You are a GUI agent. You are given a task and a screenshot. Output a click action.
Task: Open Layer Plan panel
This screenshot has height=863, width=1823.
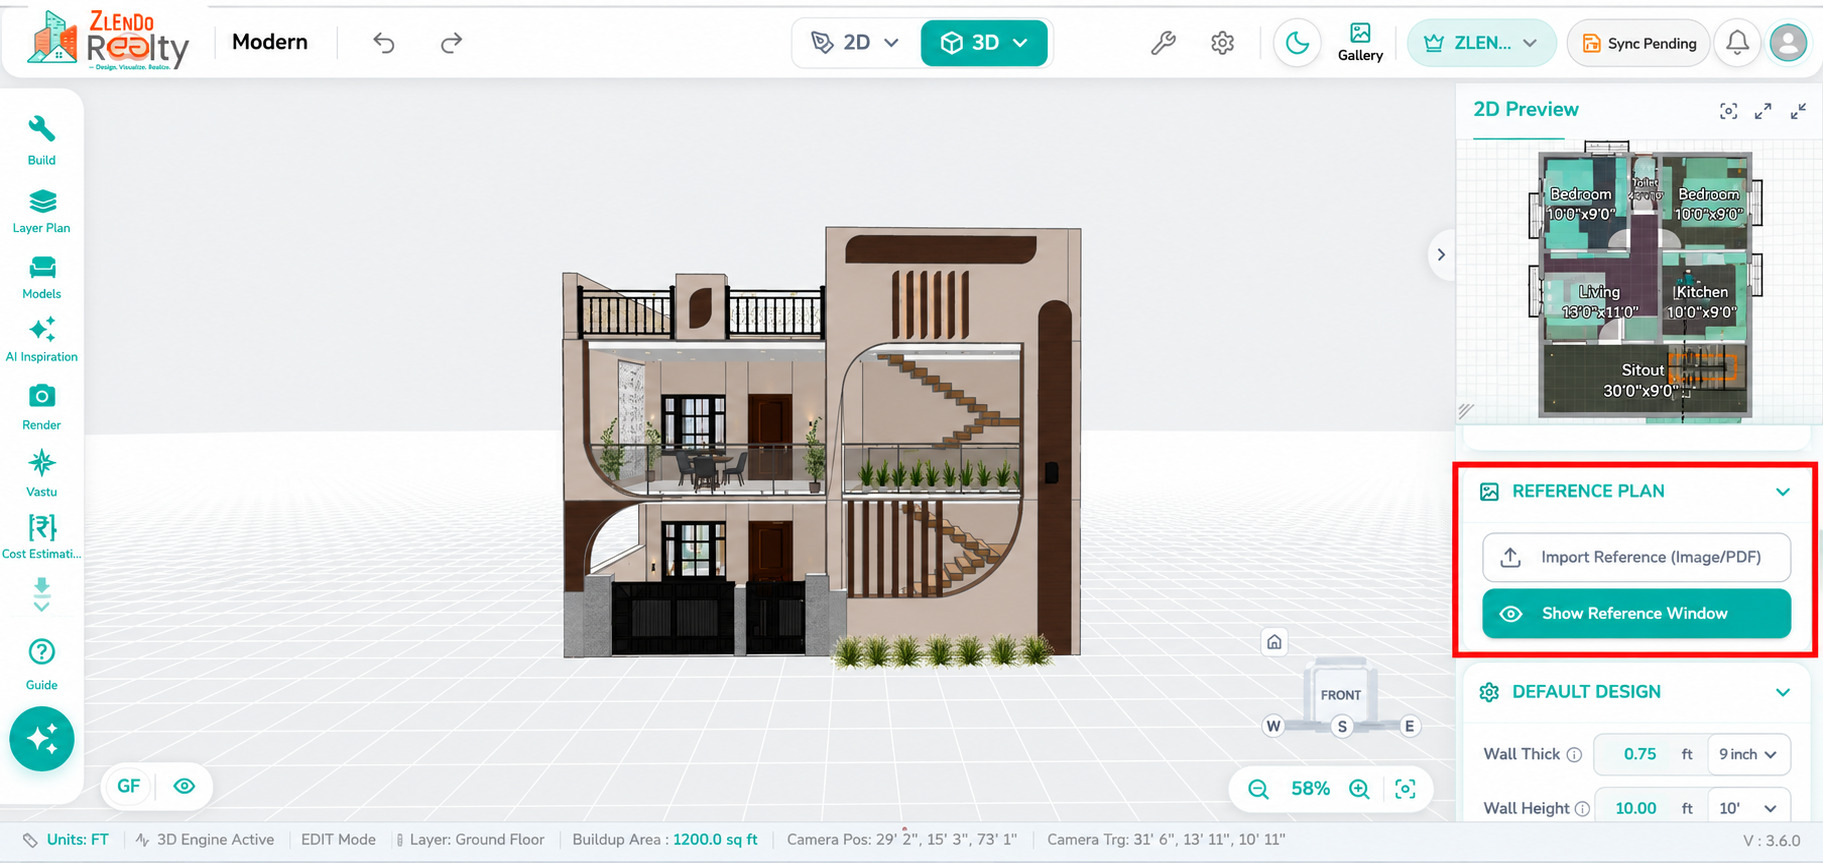pyautogui.click(x=41, y=211)
